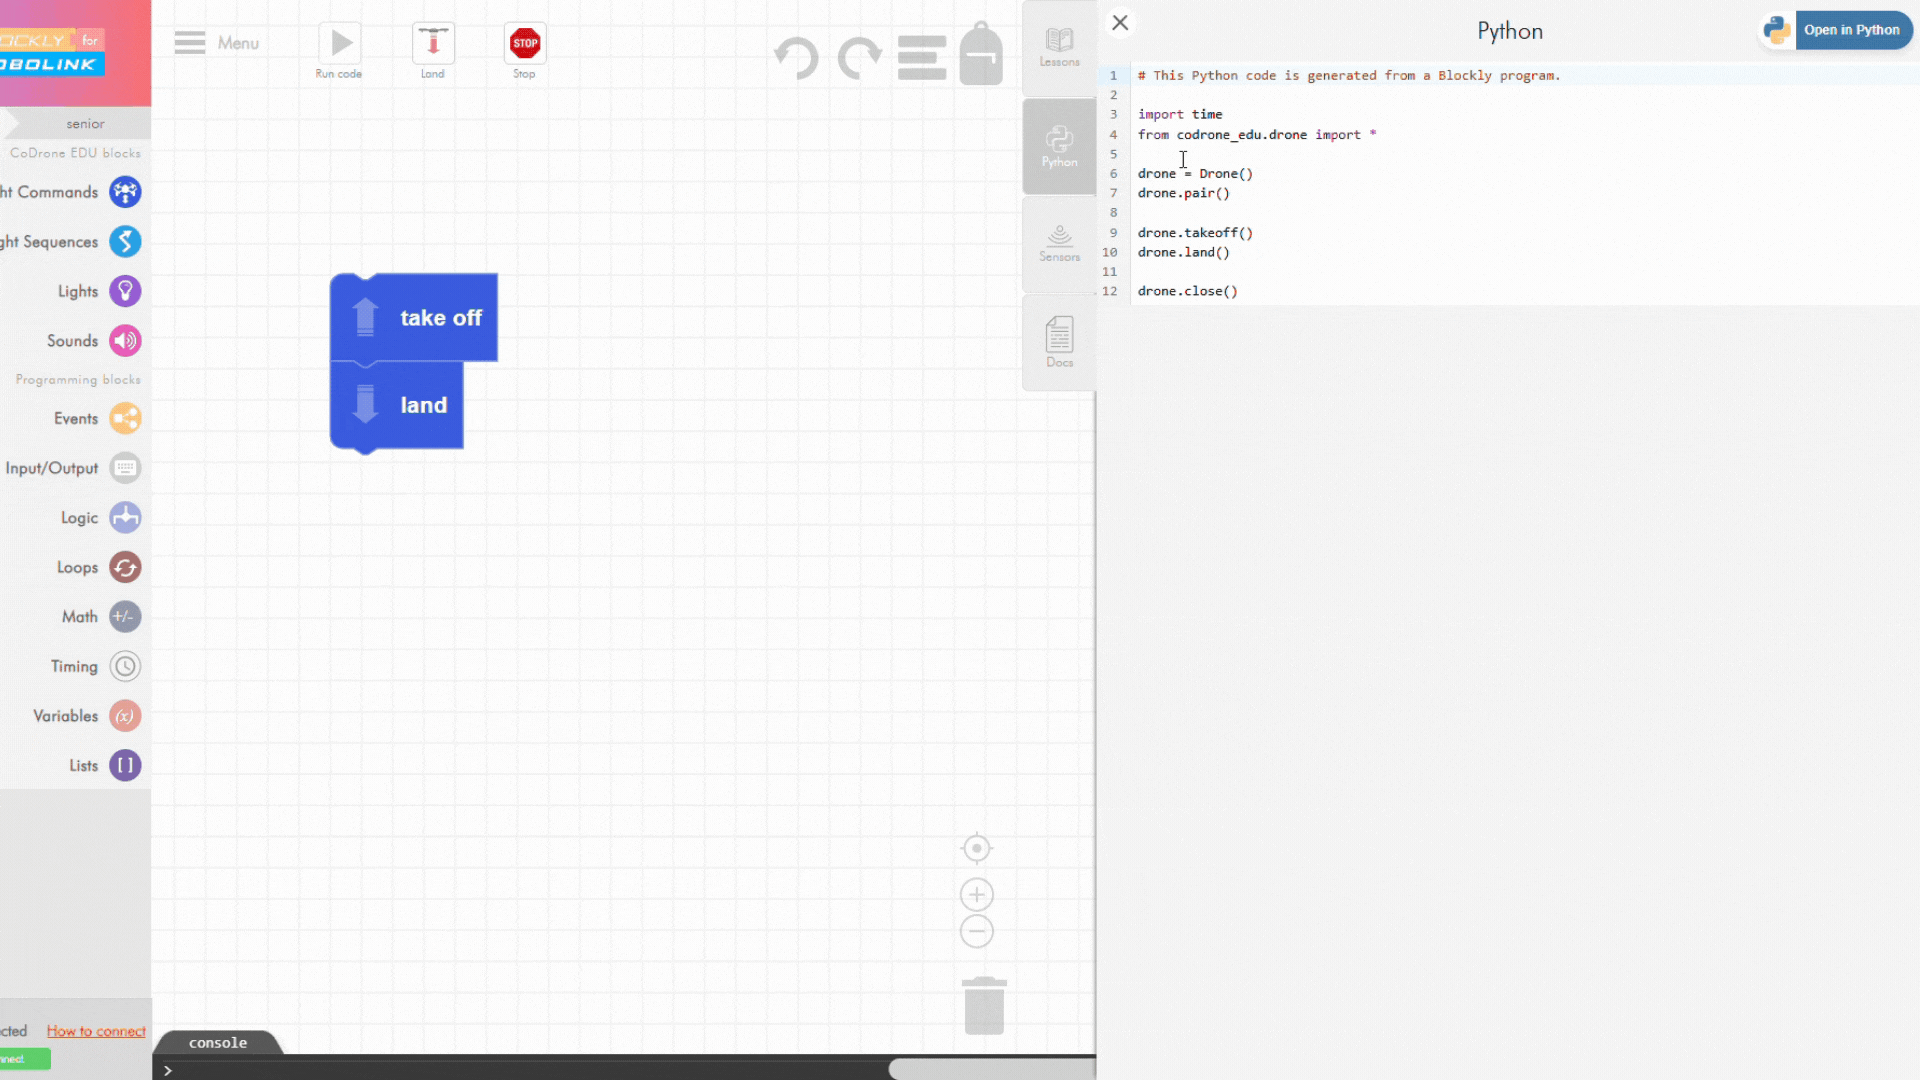Zoom out using the minus circle

[x=976, y=932]
